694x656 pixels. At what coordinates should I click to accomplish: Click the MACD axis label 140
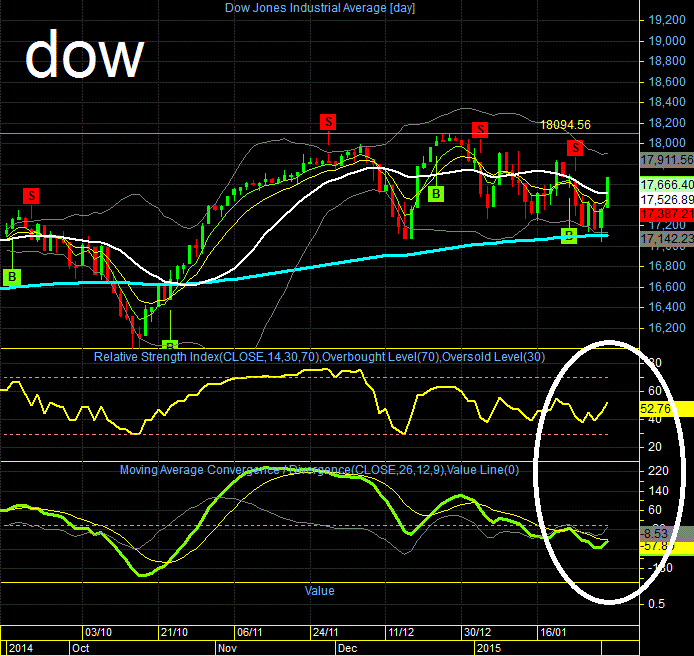[x=658, y=491]
